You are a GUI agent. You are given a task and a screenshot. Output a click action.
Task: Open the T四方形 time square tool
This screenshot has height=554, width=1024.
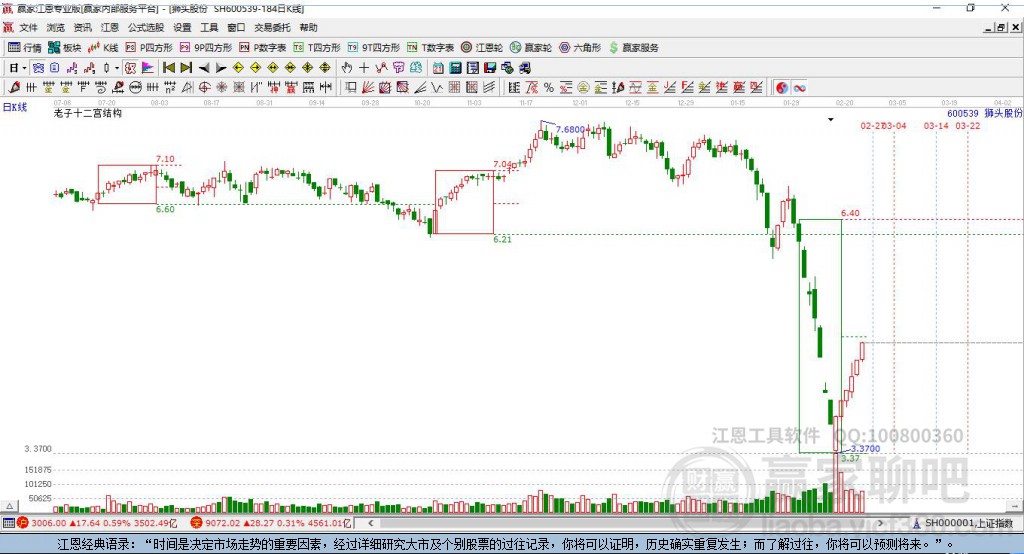[x=317, y=48]
